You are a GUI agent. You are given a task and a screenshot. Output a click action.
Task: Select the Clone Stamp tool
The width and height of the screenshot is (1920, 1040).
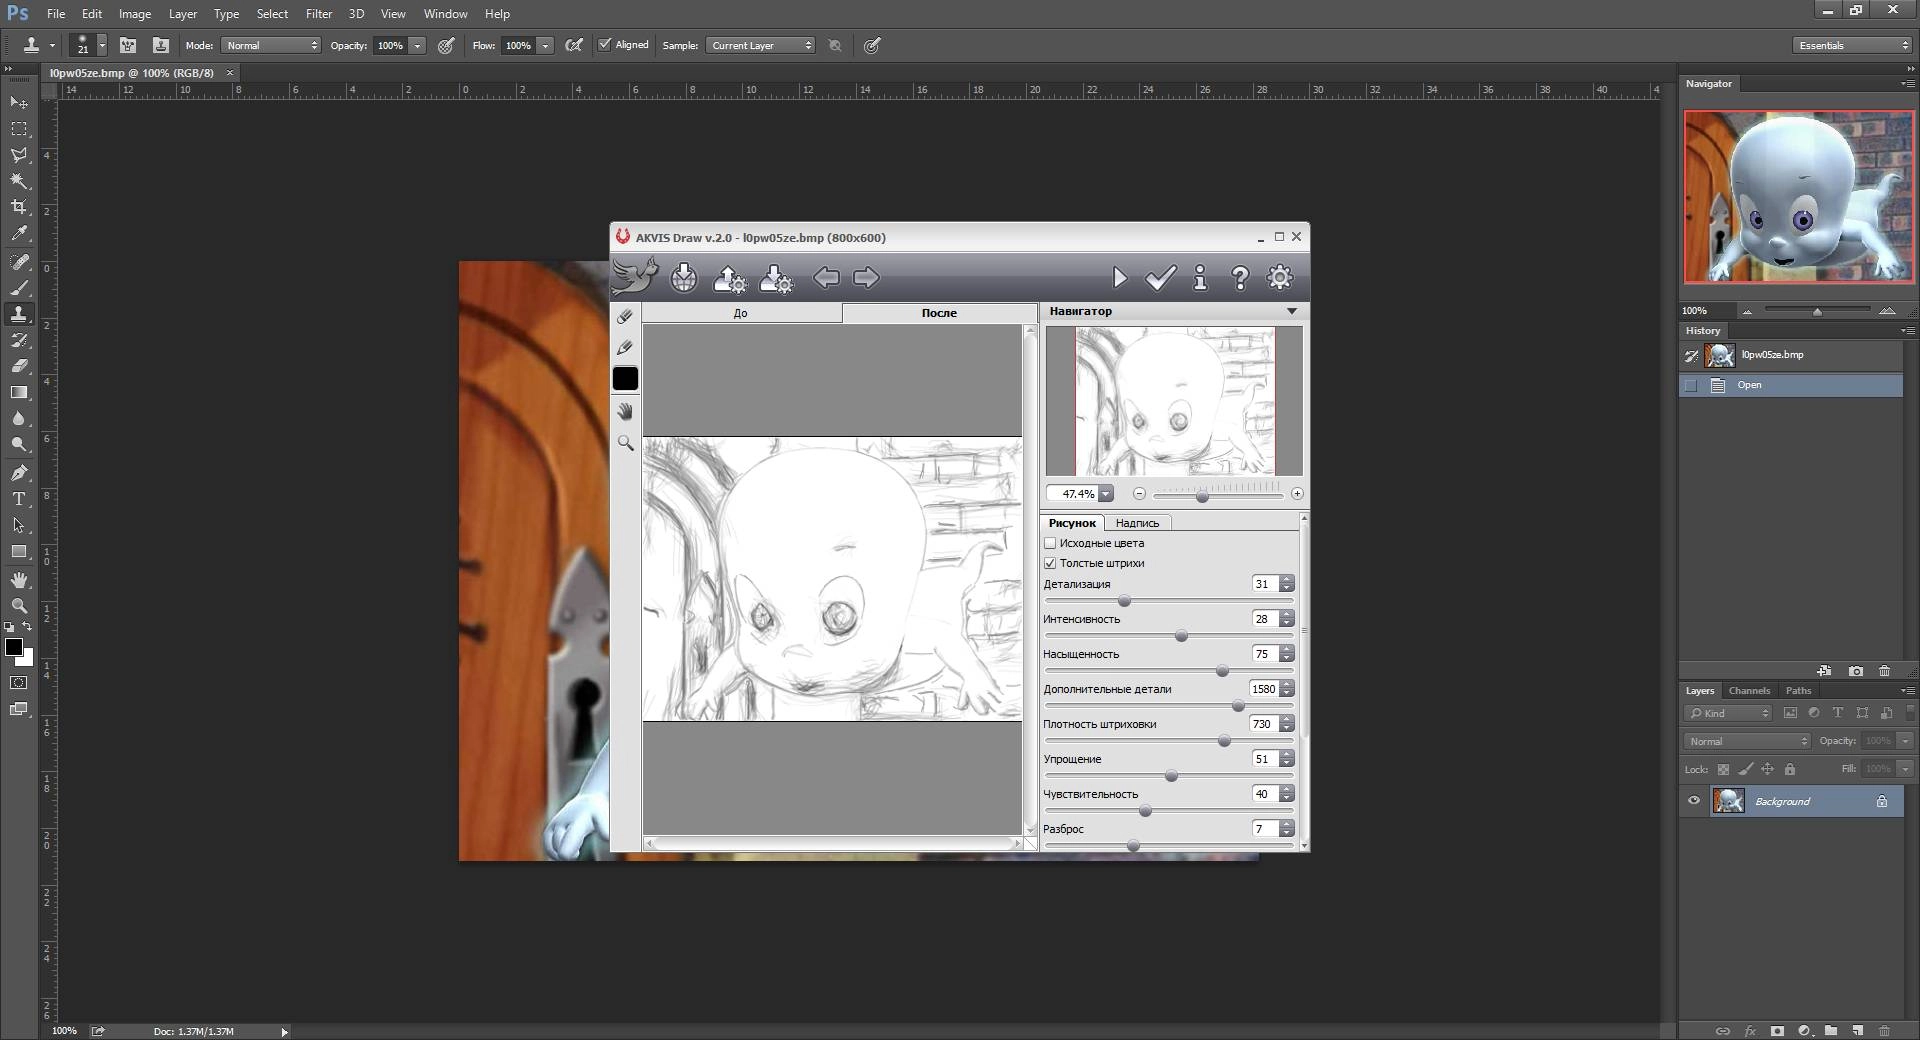(19, 314)
